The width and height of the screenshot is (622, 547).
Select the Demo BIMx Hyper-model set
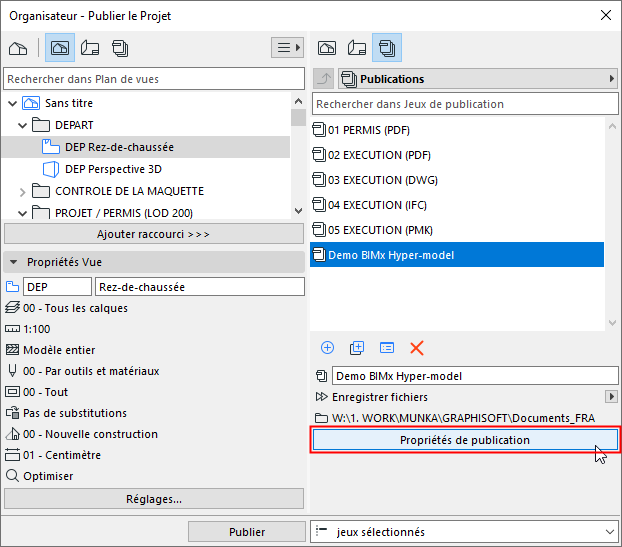(x=457, y=255)
